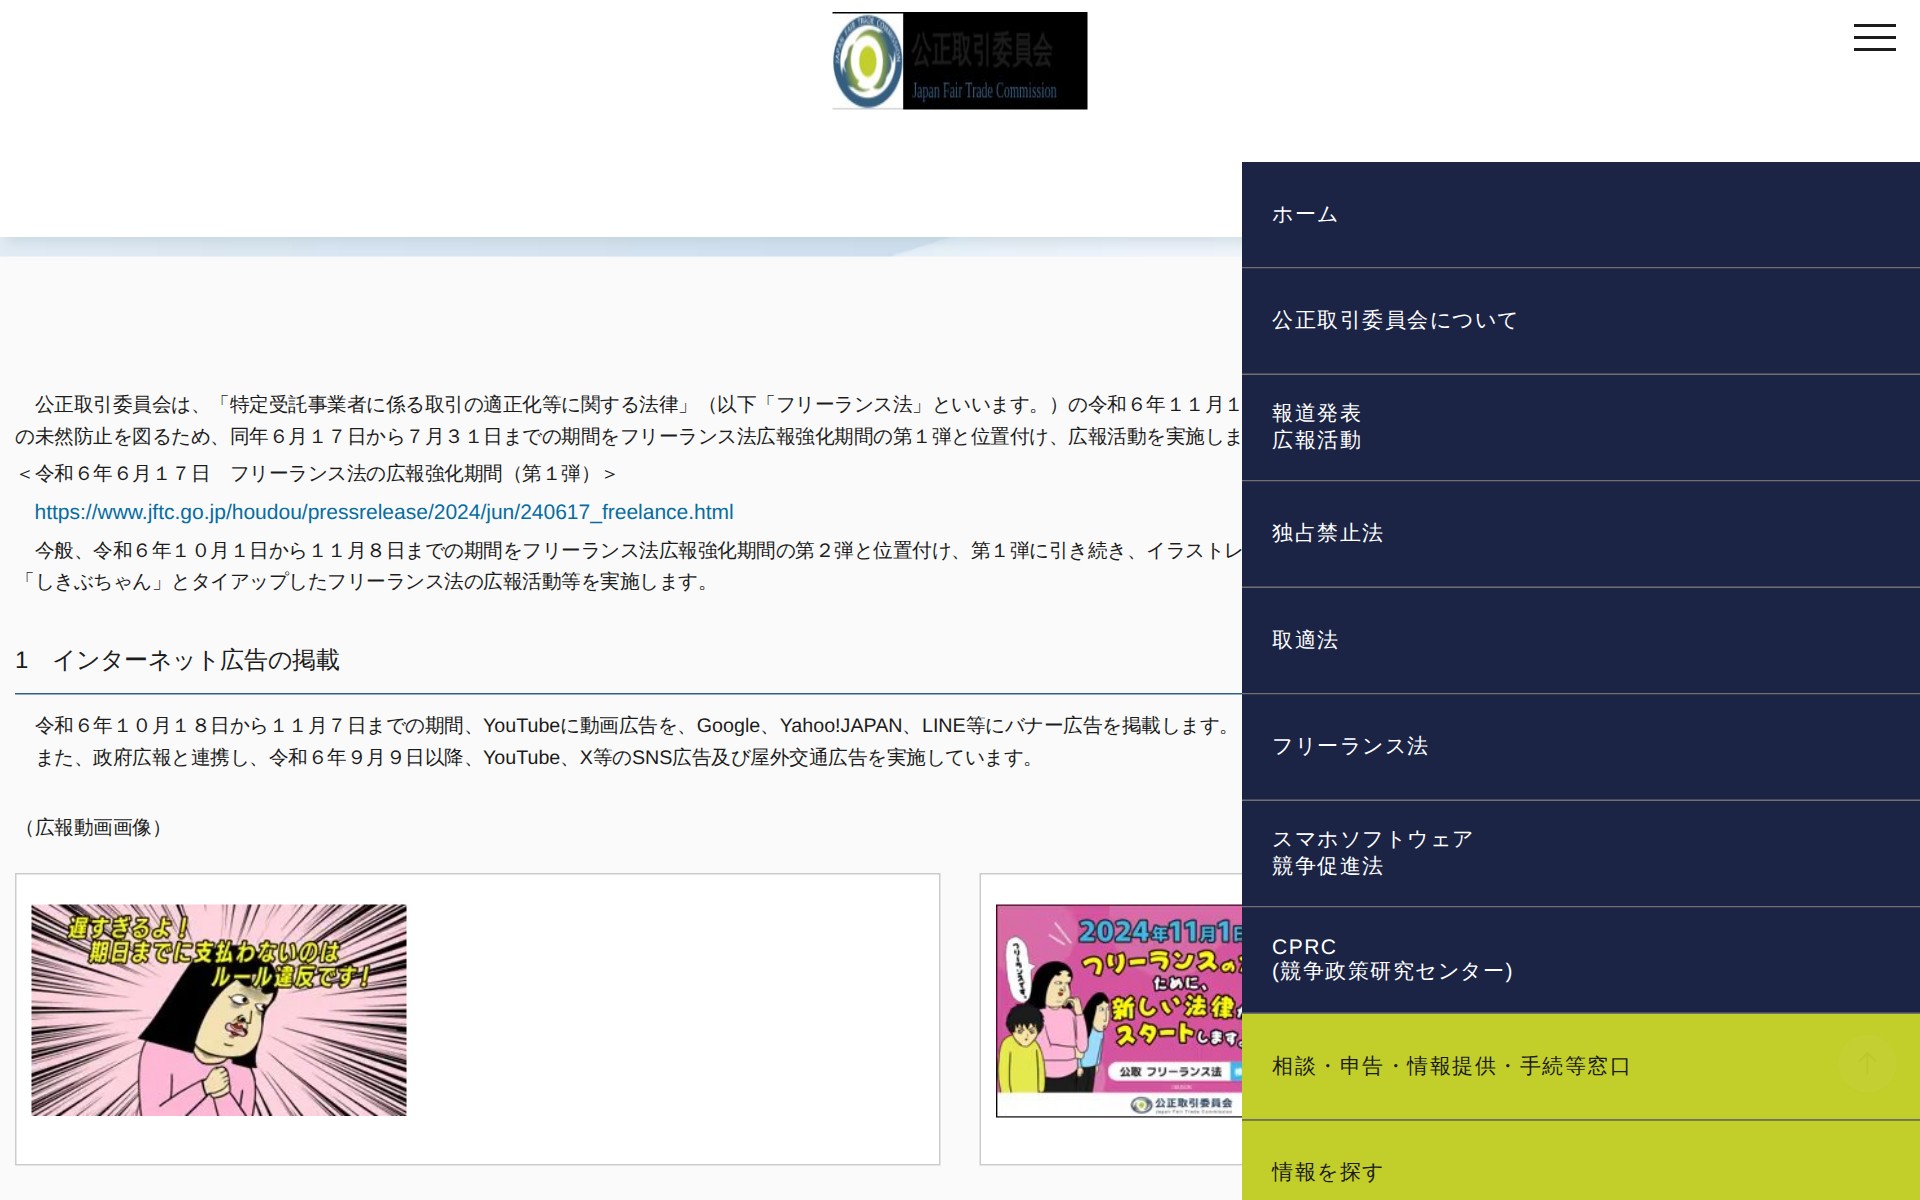Open 公正取引委員会について menu item
Screen dimensions: 1920x1200
[x=1394, y=320]
